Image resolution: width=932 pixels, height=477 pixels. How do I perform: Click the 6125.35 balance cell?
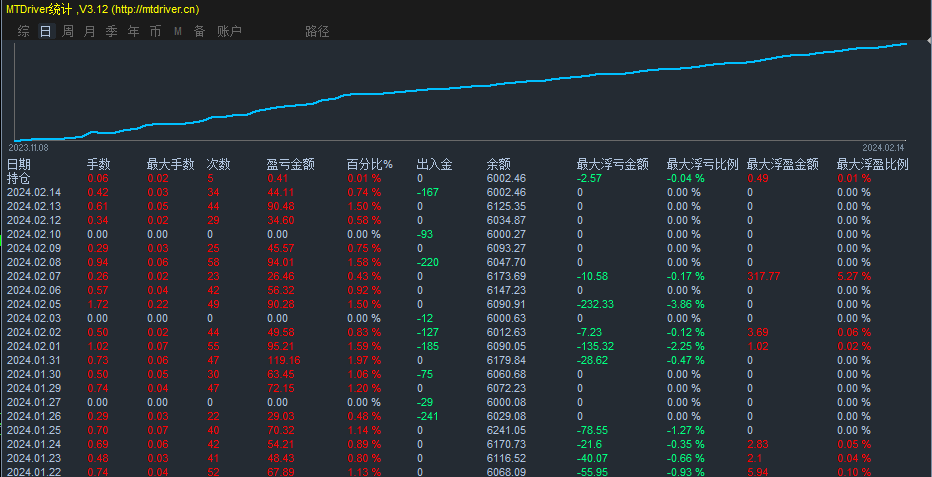tap(506, 206)
